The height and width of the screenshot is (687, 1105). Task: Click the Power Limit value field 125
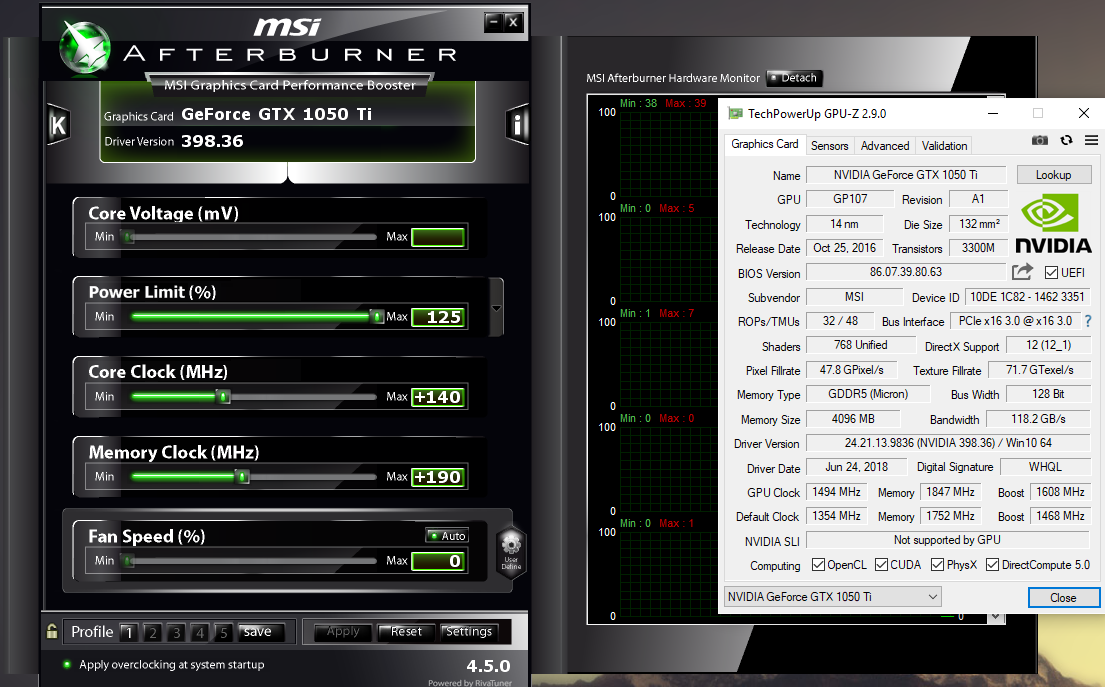[438, 317]
